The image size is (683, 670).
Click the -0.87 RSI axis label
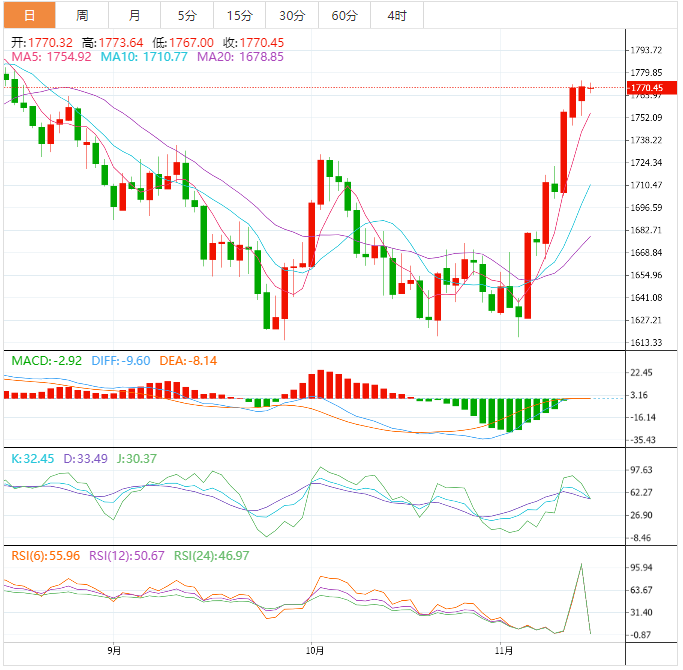point(642,635)
